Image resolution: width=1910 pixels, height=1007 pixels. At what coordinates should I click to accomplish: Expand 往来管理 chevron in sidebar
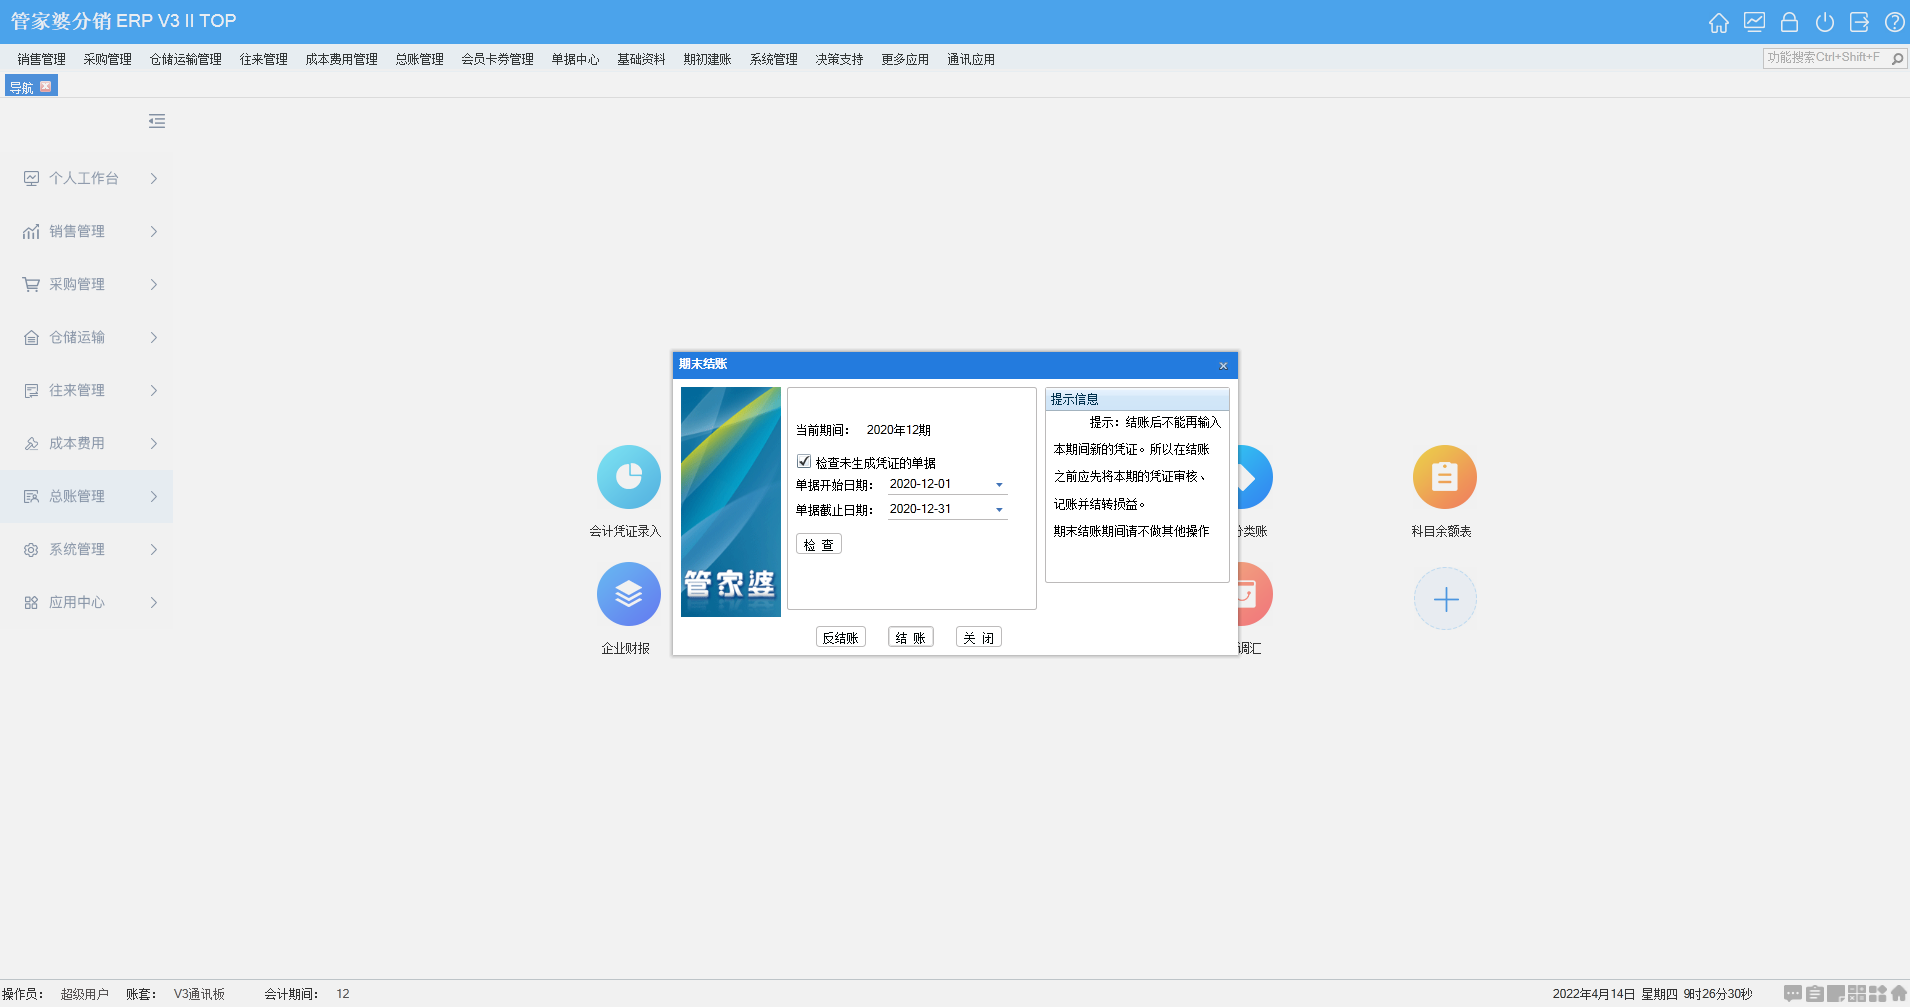(154, 390)
